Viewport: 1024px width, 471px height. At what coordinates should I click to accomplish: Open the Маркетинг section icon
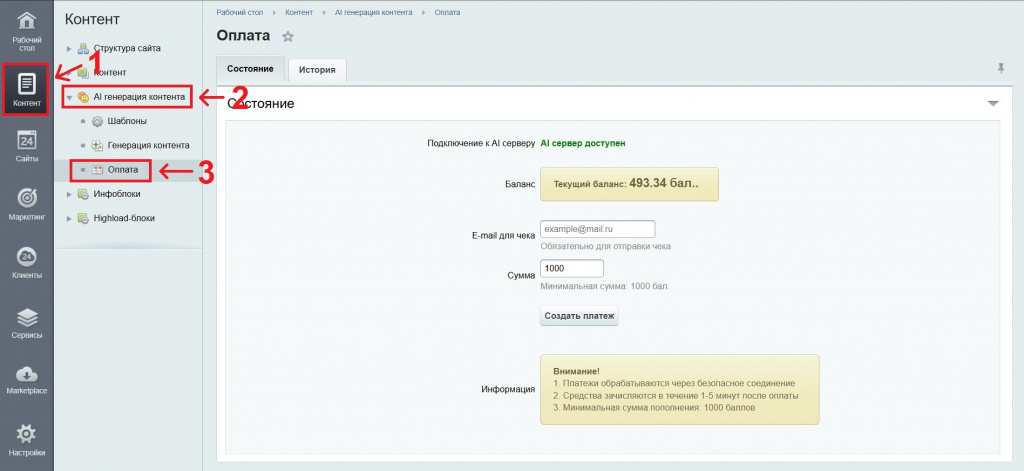(x=27, y=205)
